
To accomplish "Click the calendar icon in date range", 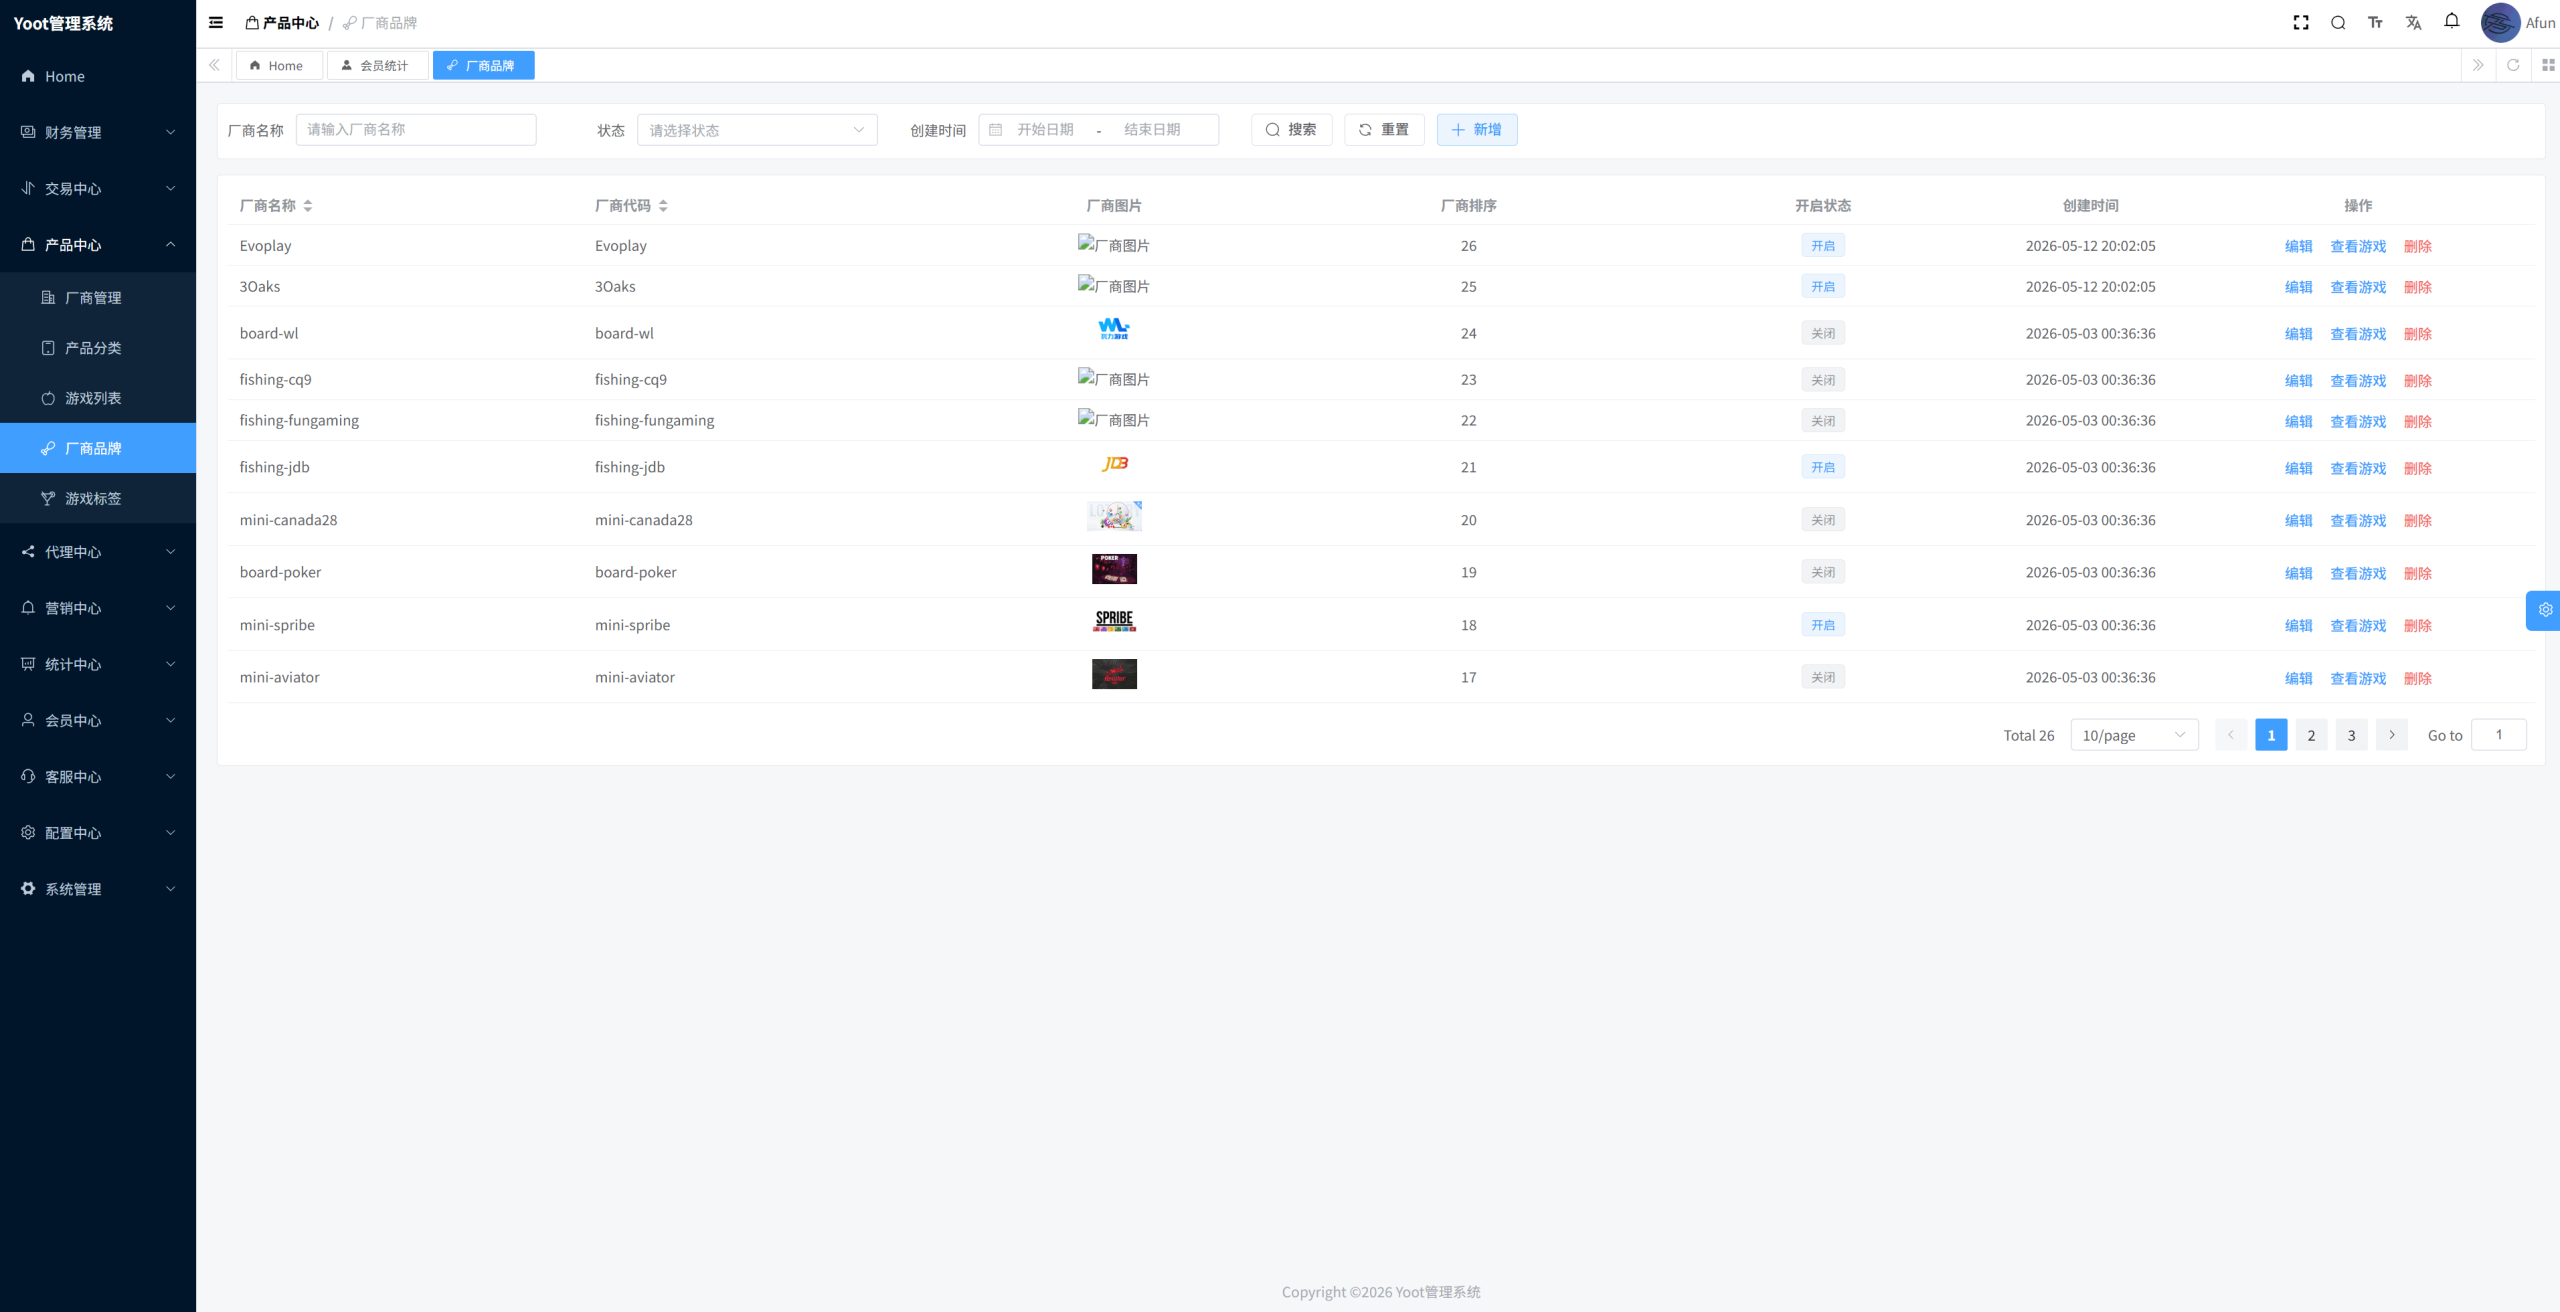I will (995, 129).
